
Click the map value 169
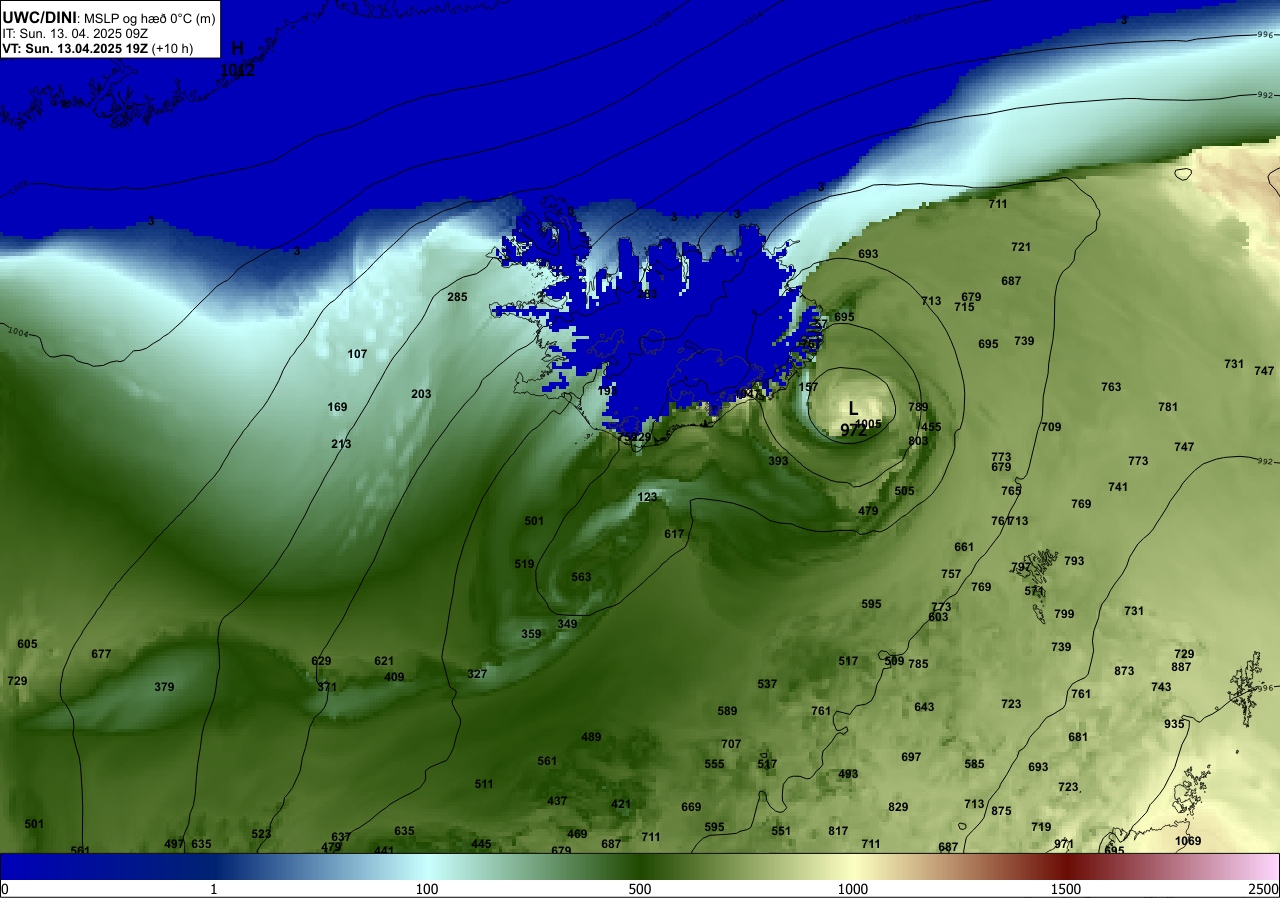point(337,407)
